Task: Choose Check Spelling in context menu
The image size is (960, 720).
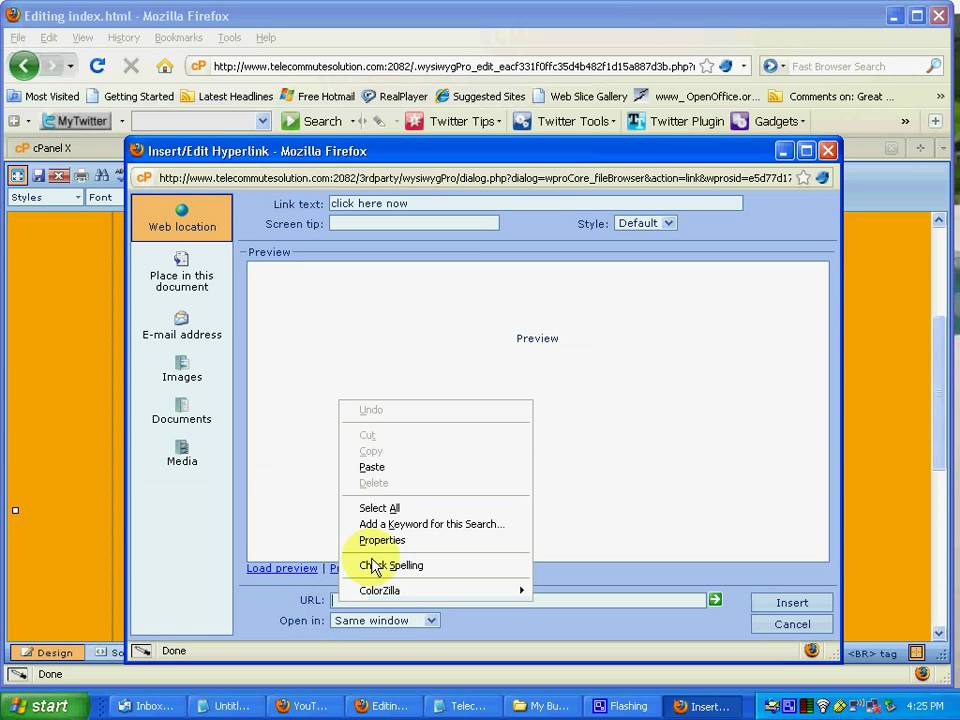Action: coord(436,565)
